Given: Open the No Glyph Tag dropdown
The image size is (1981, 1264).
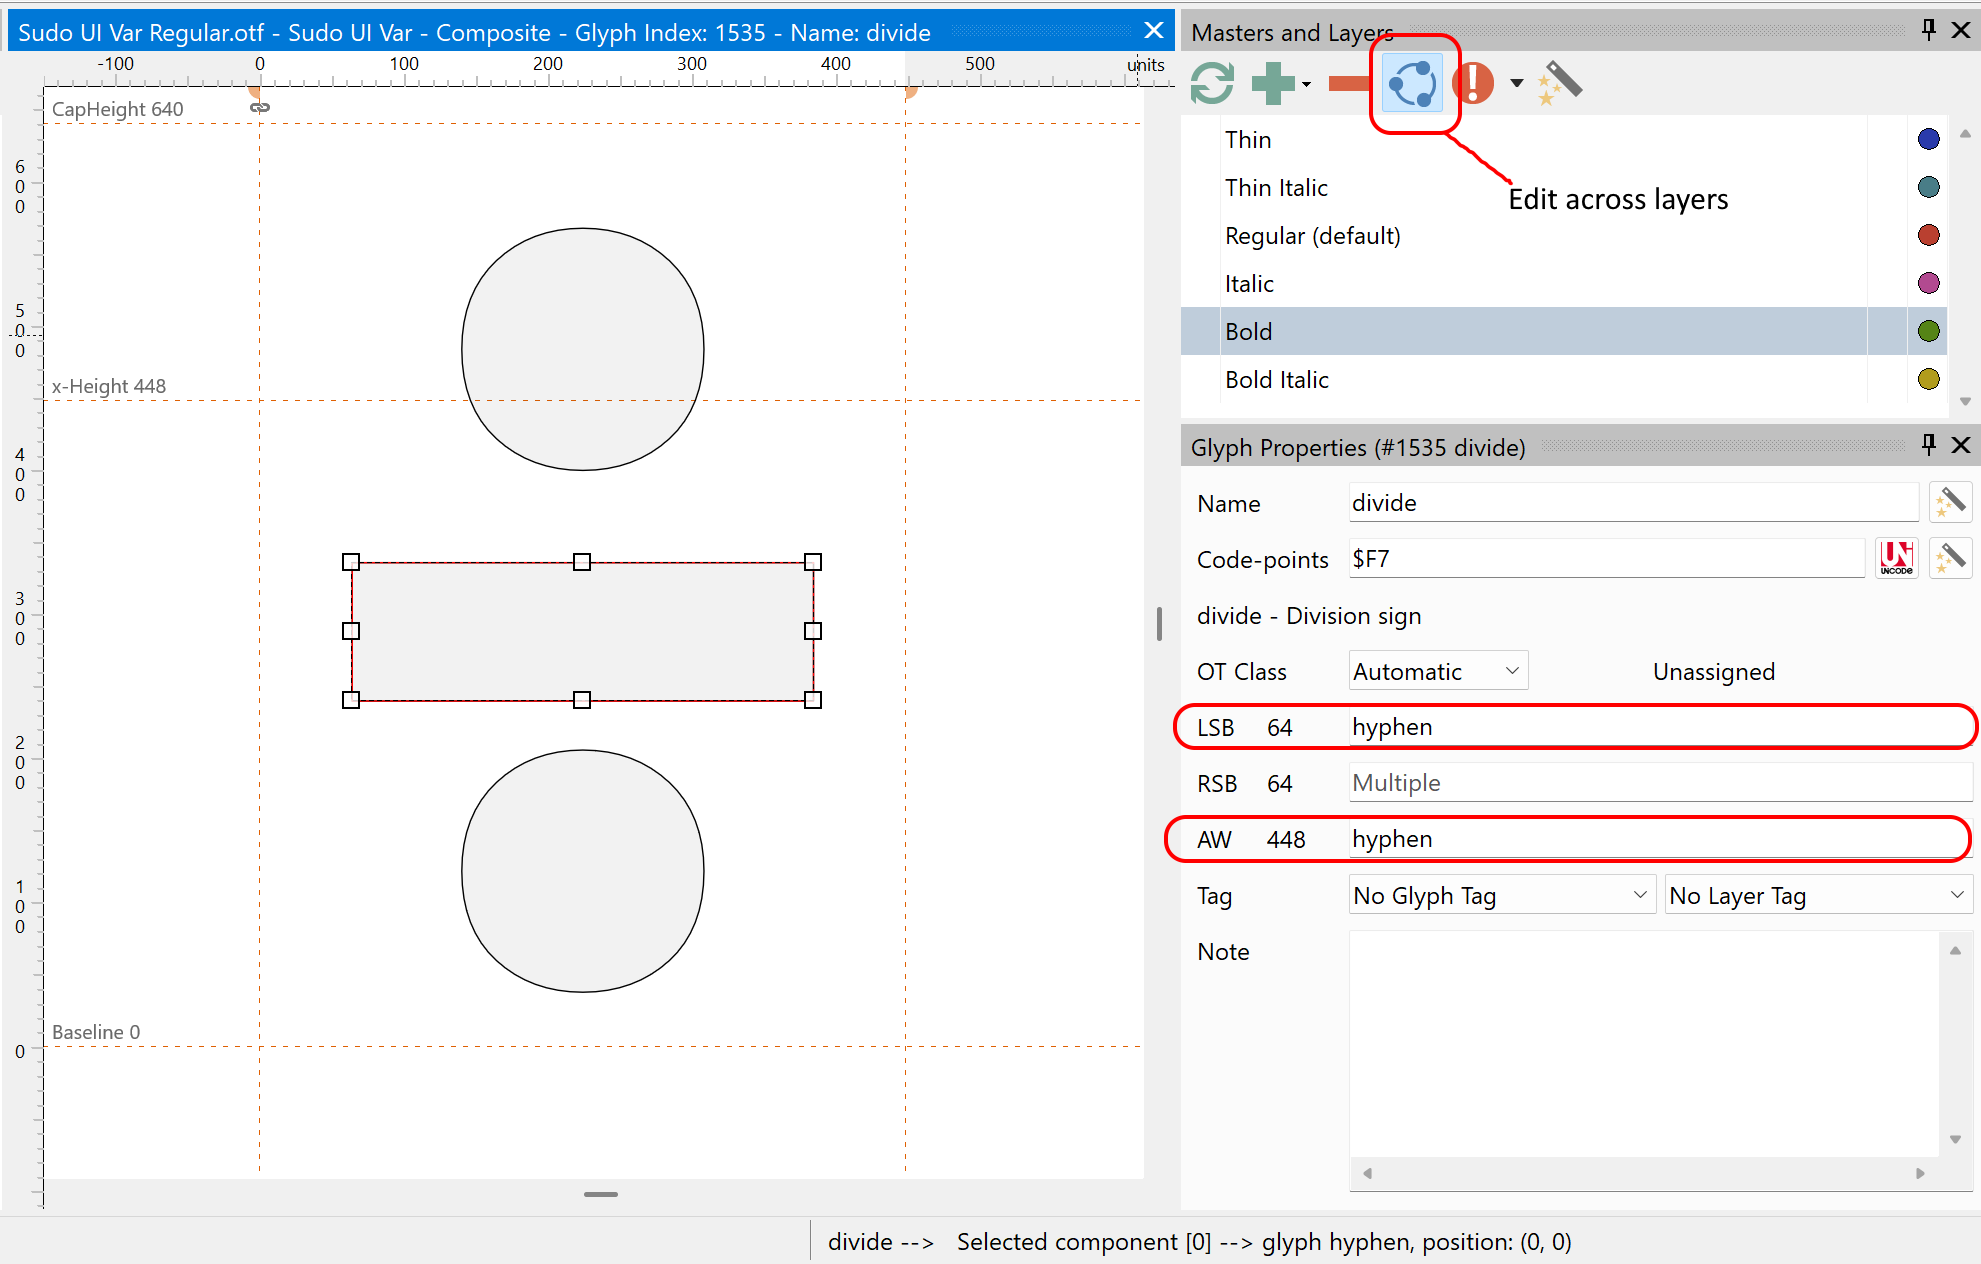Looking at the screenshot, I should 1500,895.
